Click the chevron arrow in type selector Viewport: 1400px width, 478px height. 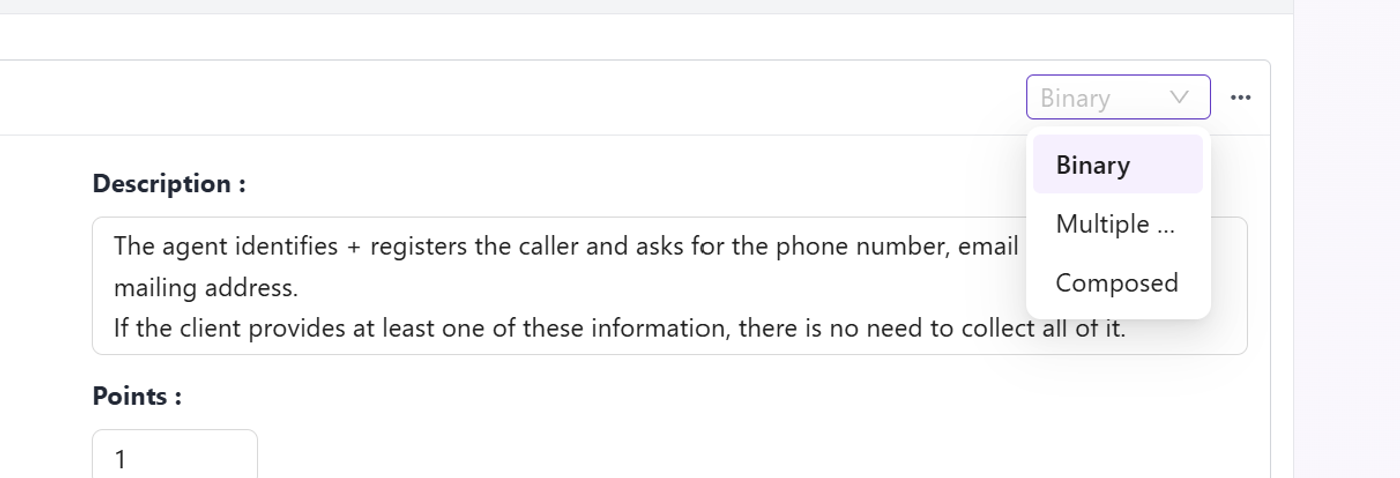click(1179, 97)
